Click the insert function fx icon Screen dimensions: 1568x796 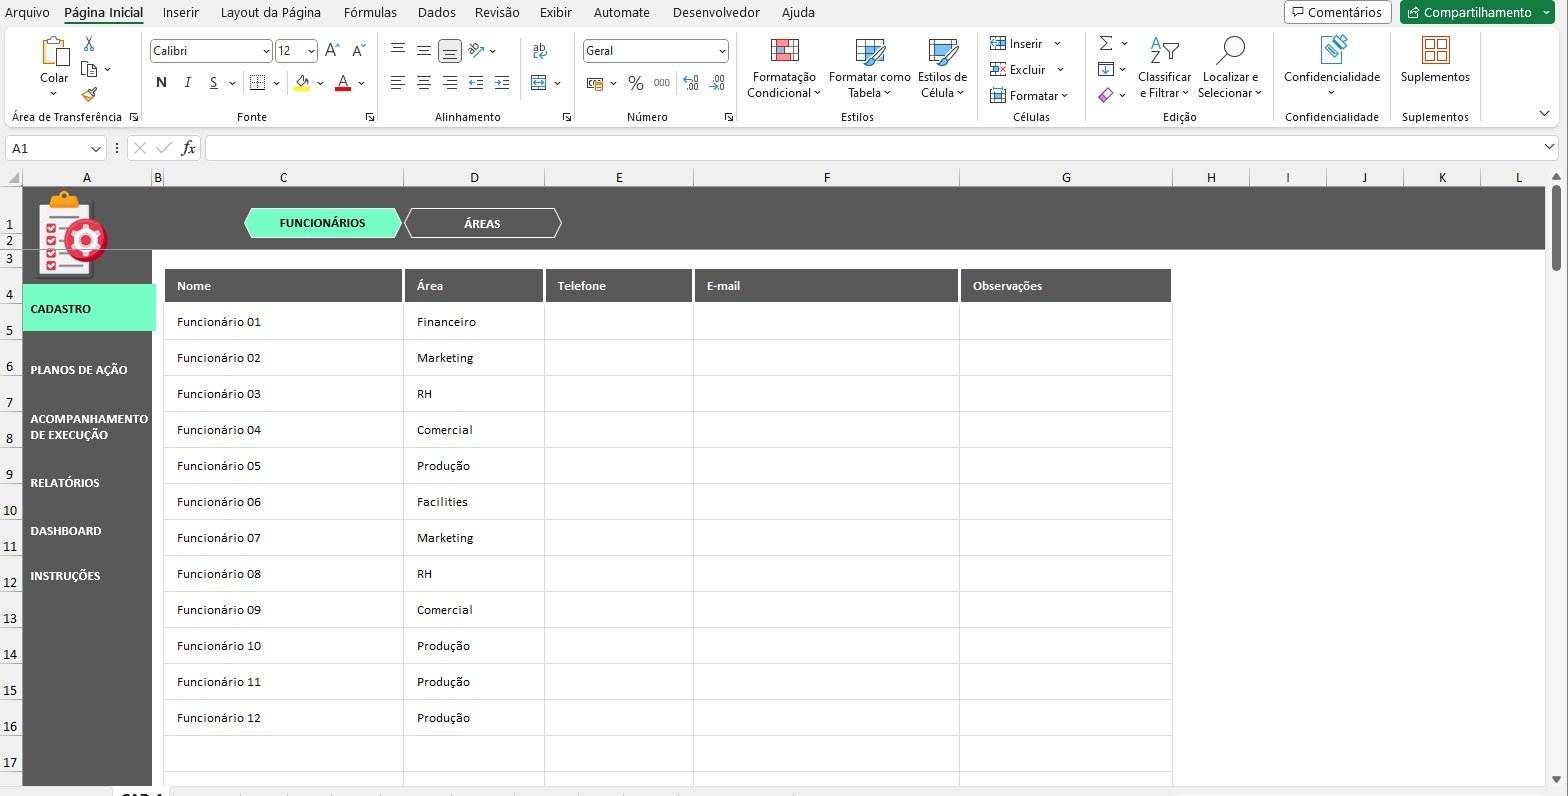click(188, 148)
